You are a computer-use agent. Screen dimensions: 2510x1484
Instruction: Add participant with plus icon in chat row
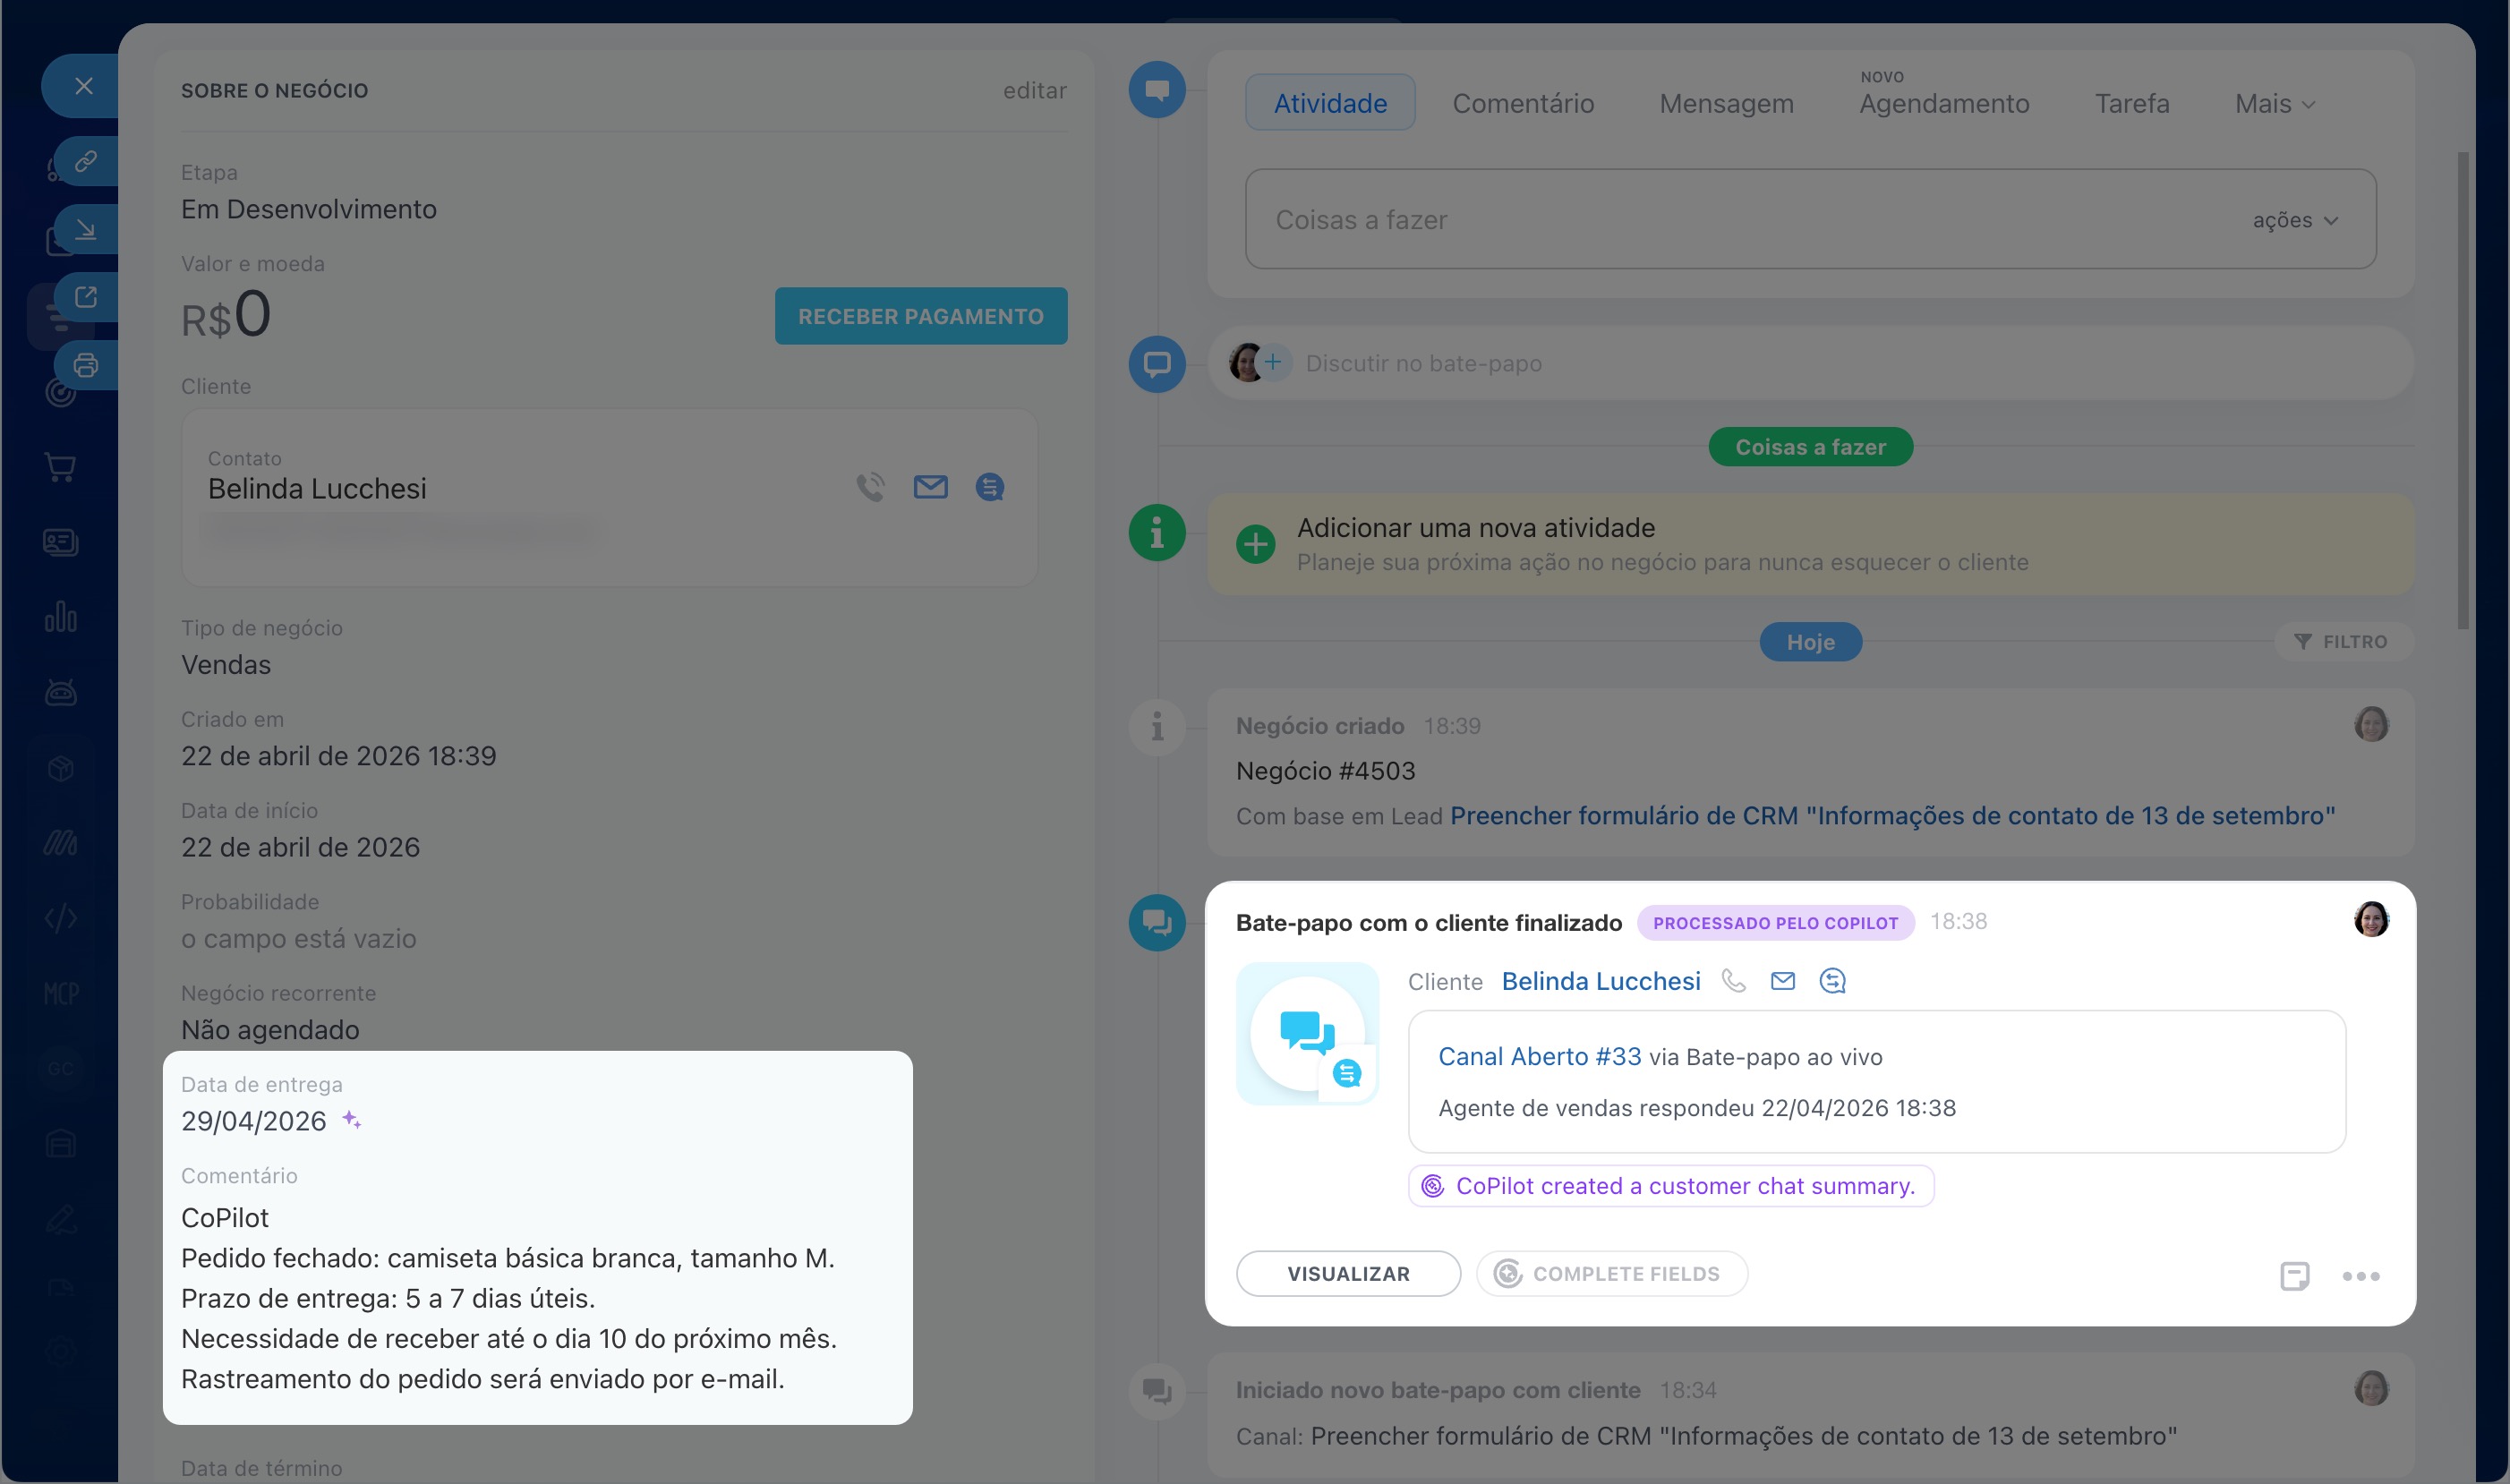pyautogui.click(x=1273, y=362)
